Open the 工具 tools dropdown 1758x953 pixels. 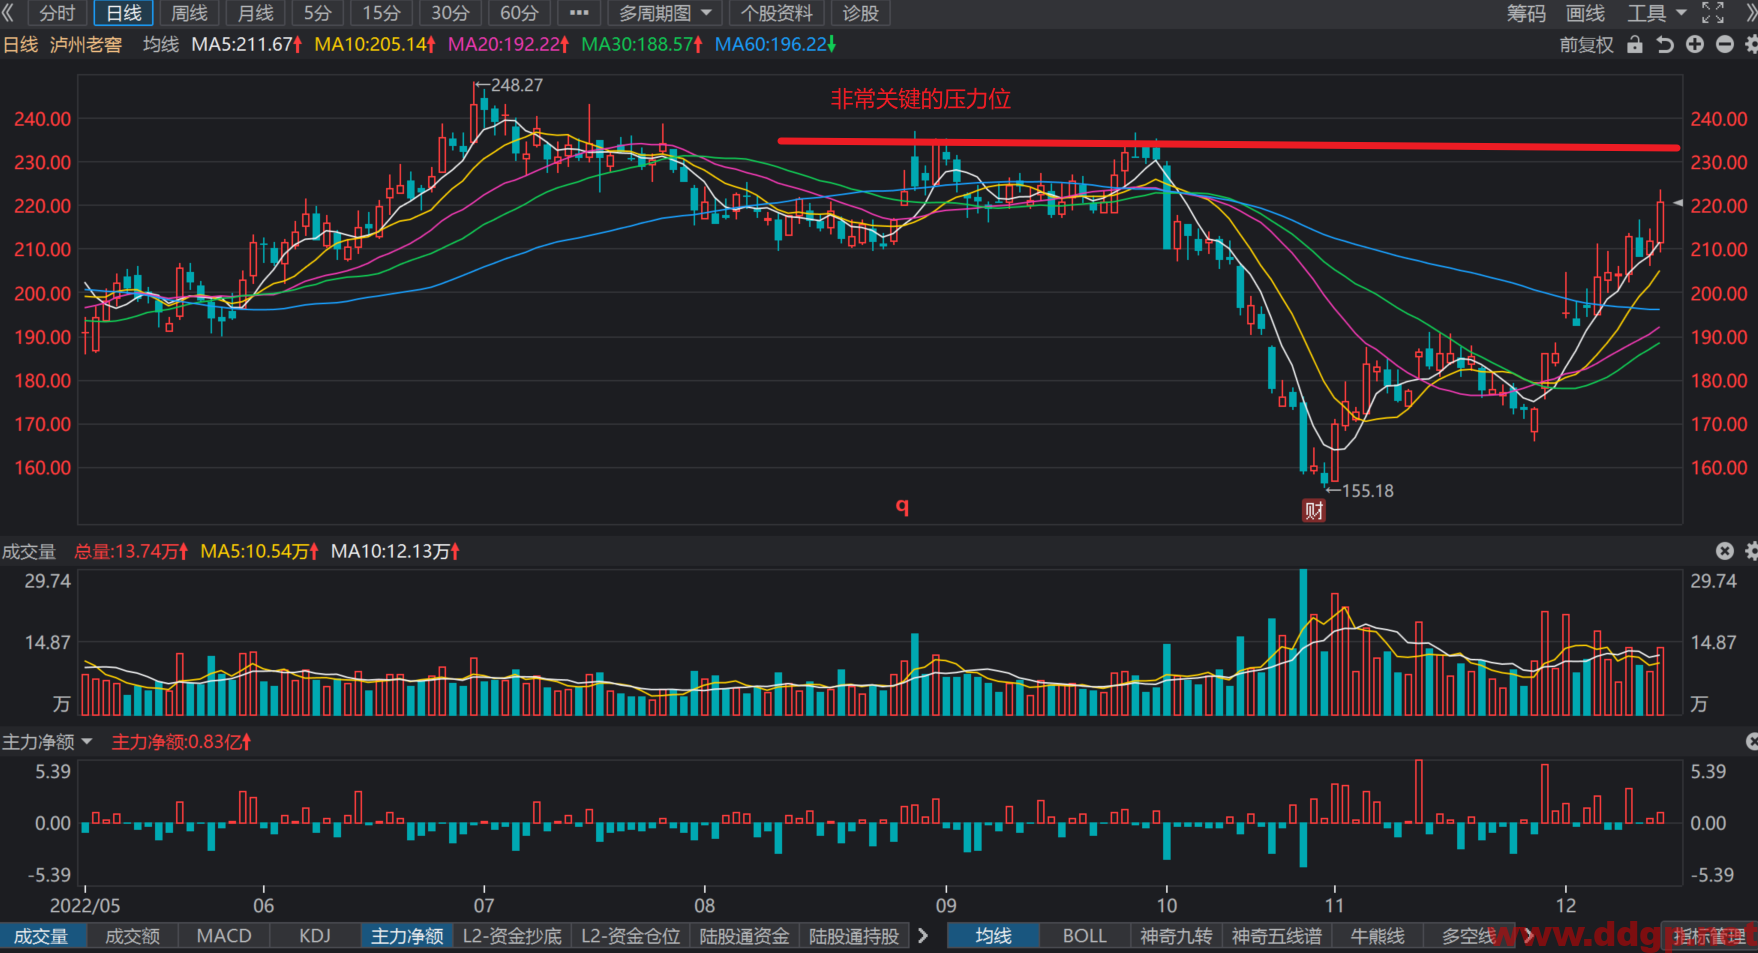tap(1656, 13)
